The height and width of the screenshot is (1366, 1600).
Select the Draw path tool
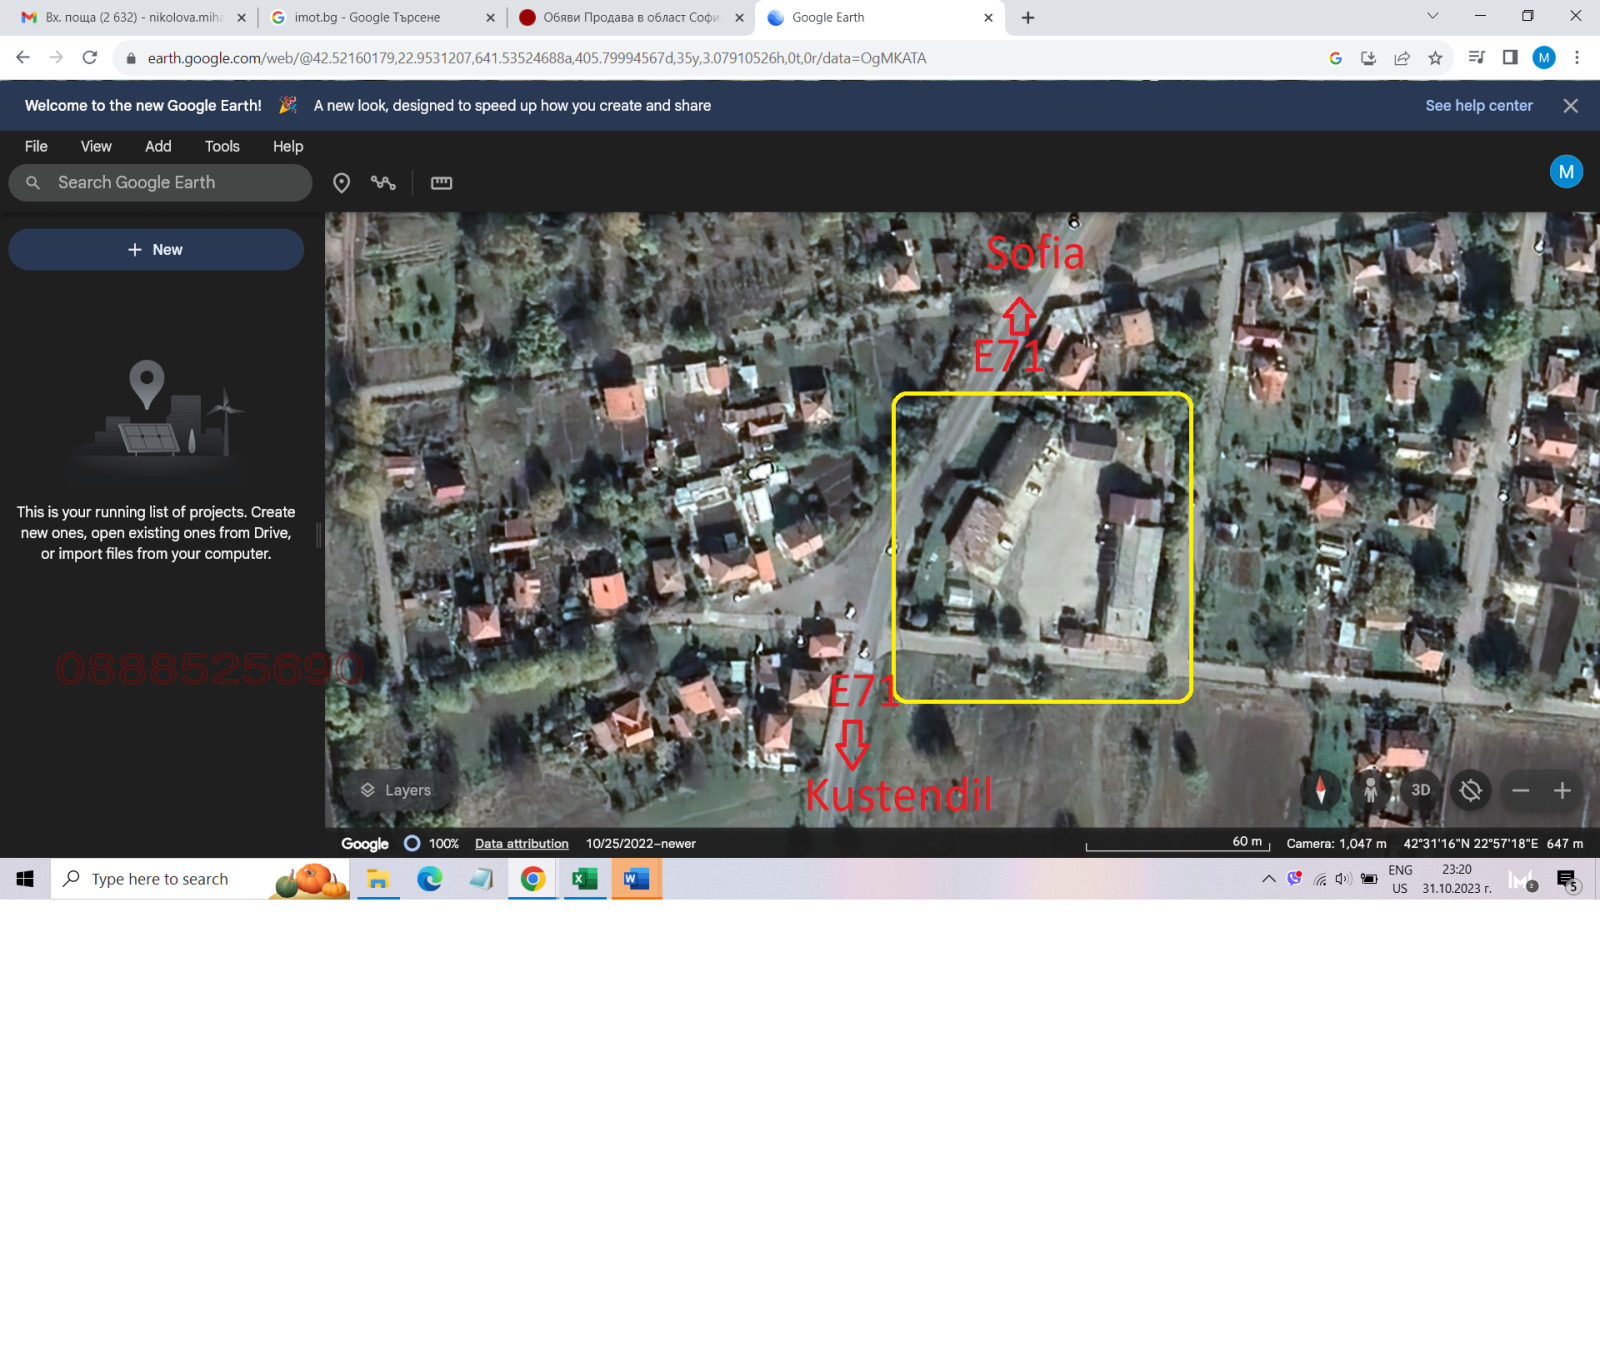point(384,182)
